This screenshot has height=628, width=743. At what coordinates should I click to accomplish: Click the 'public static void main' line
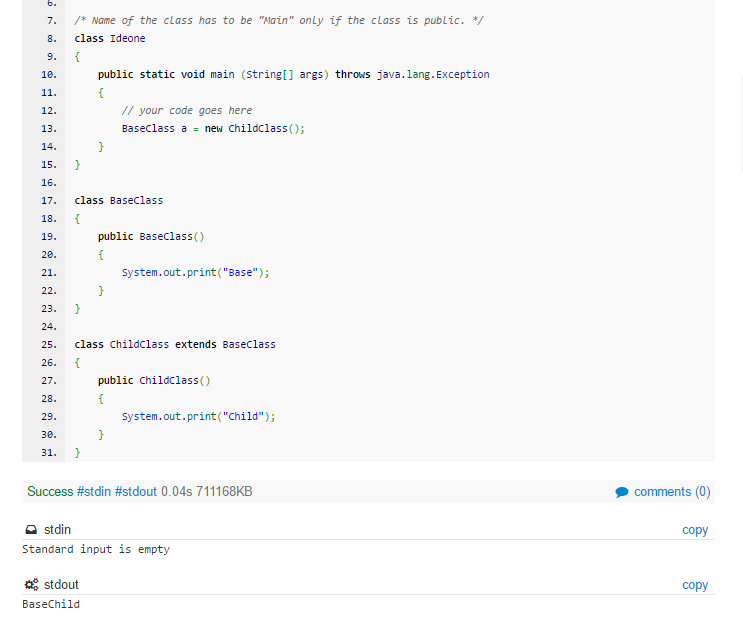(x=294, y=74)
